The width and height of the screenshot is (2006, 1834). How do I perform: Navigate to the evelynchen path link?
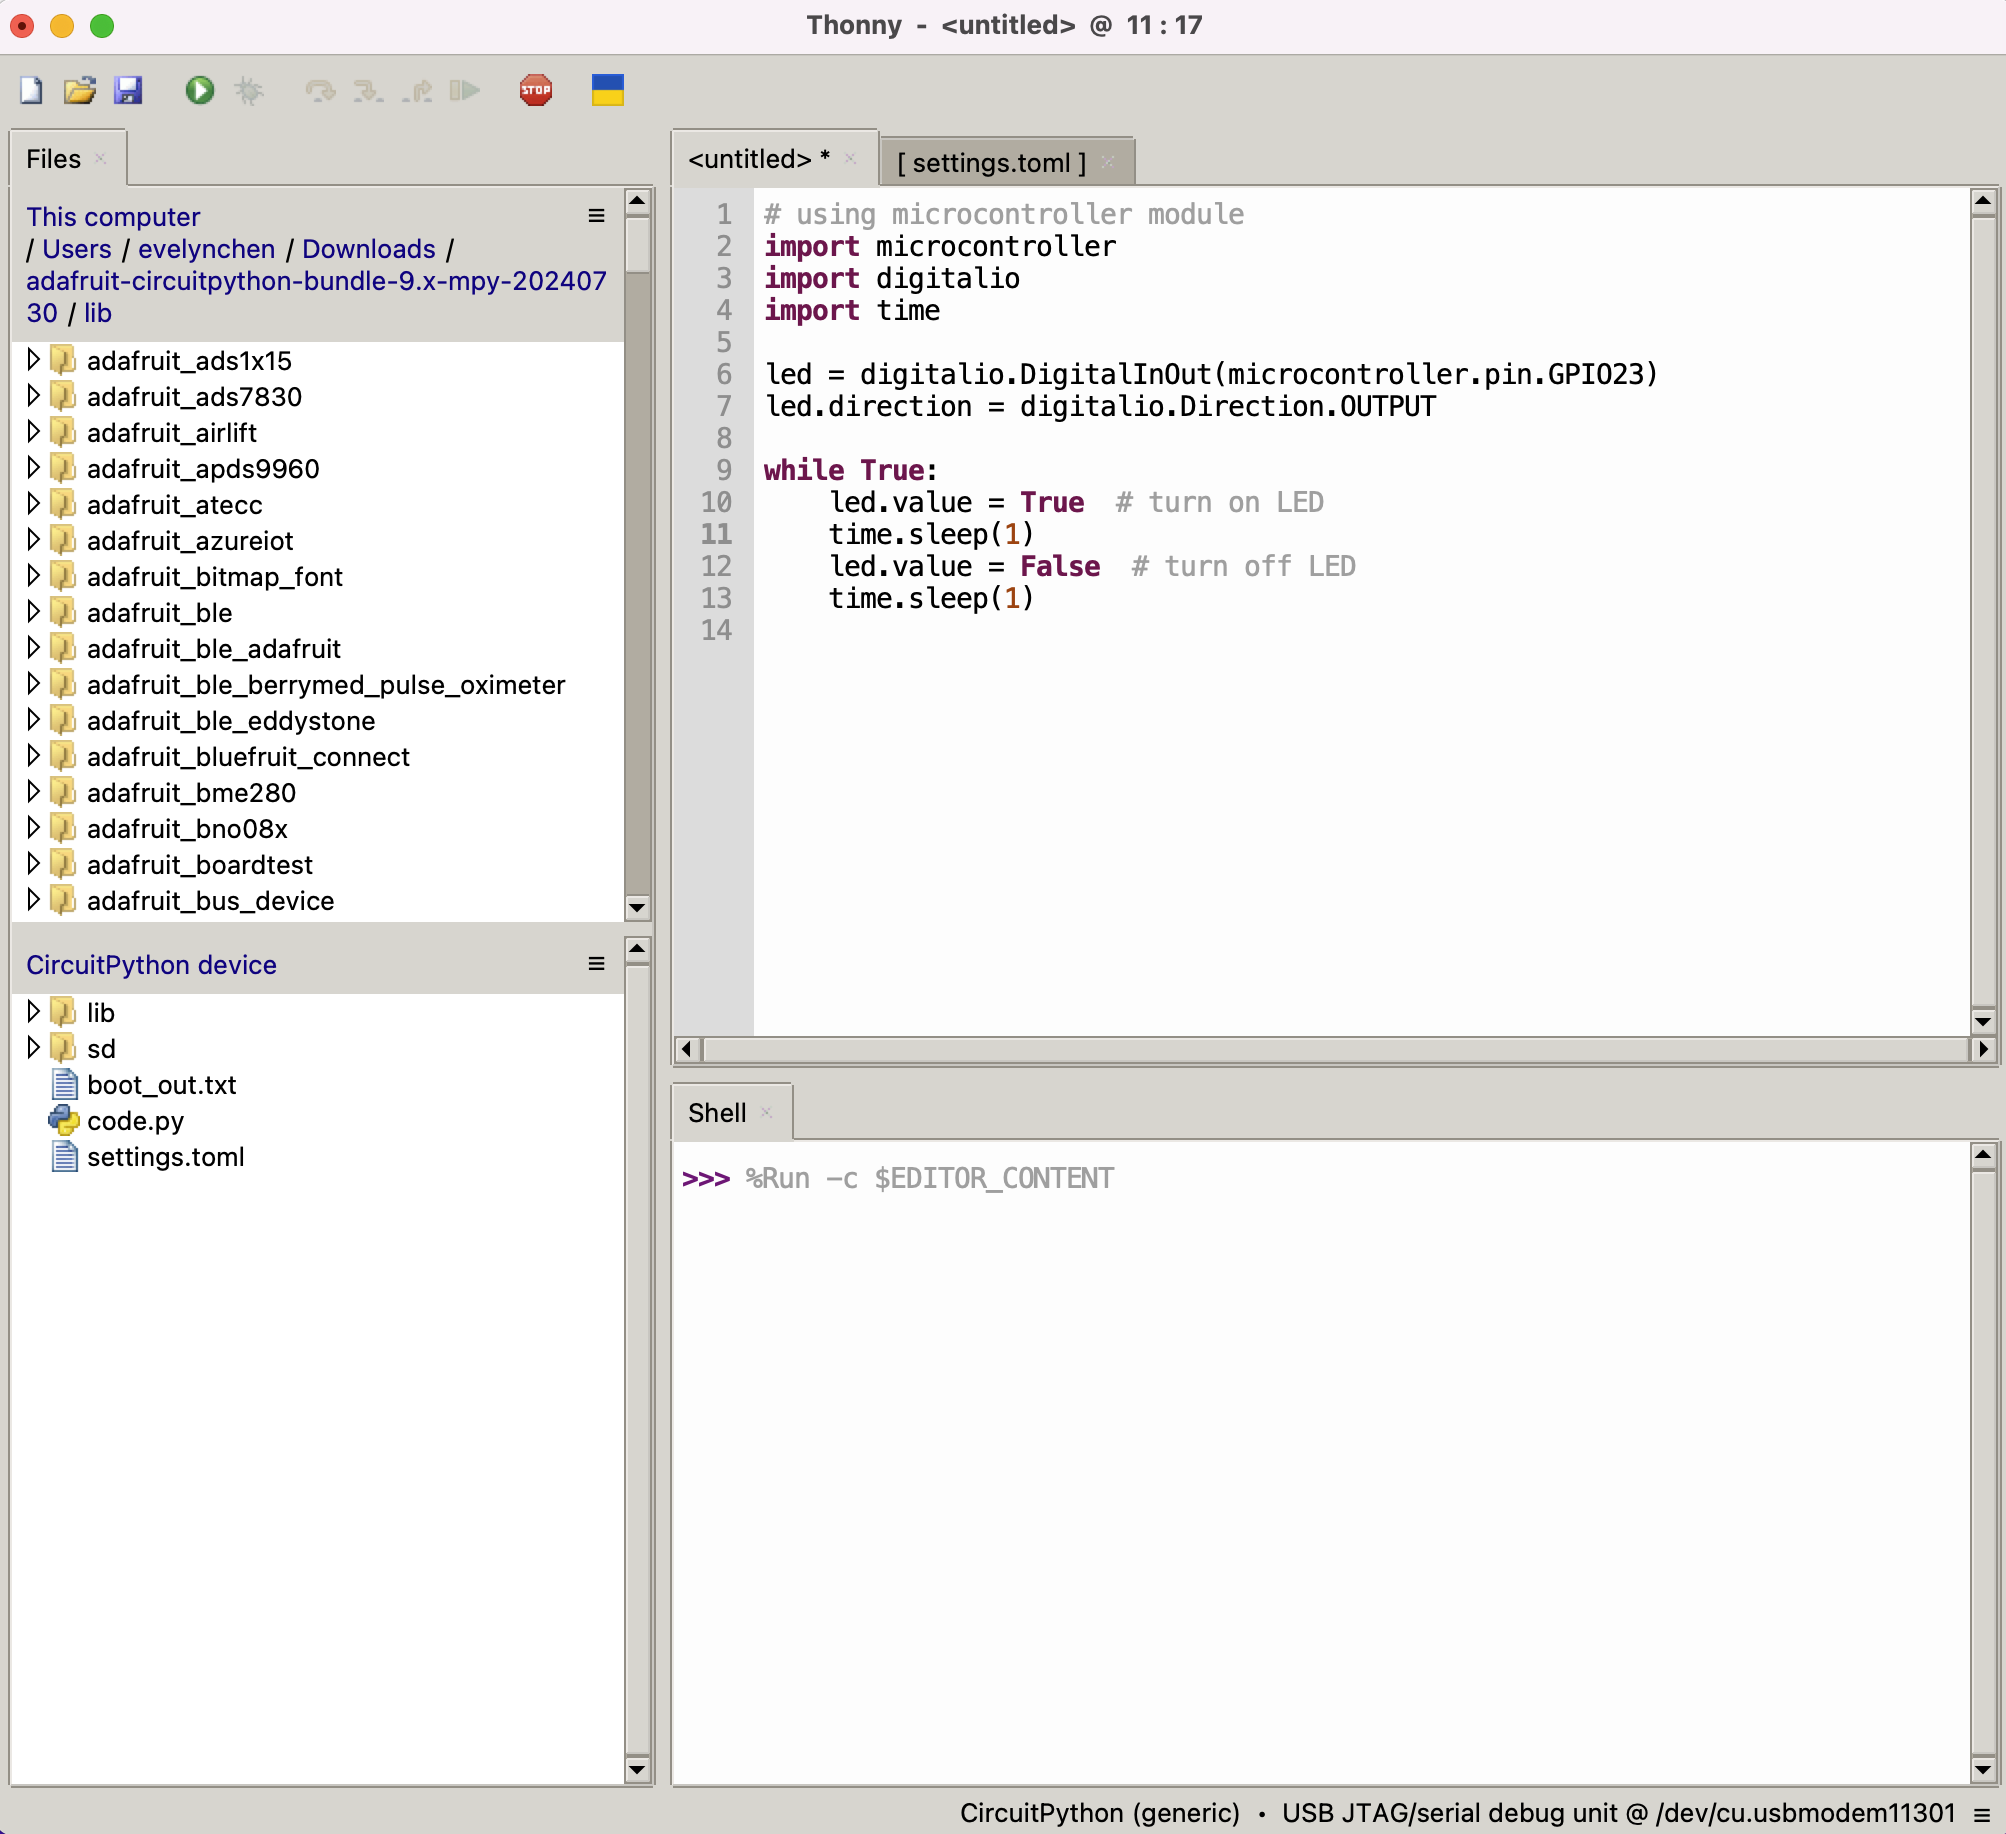[207, 249]
